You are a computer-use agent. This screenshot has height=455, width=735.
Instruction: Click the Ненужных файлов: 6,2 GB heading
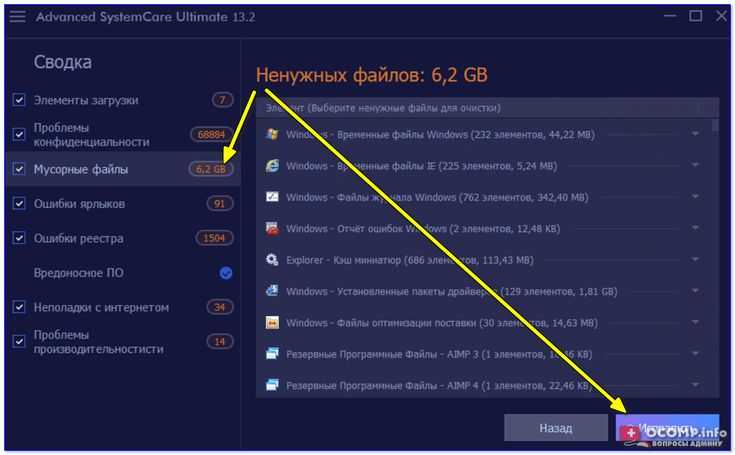point(372,75)
